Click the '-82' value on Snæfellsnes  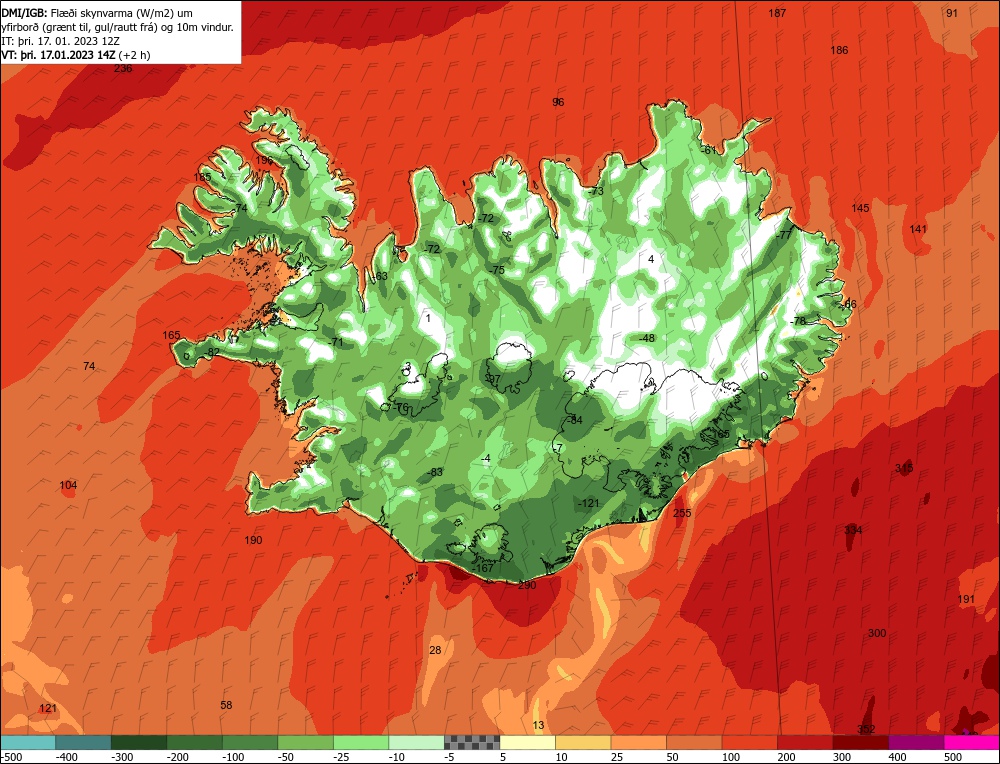pos(212,352)
